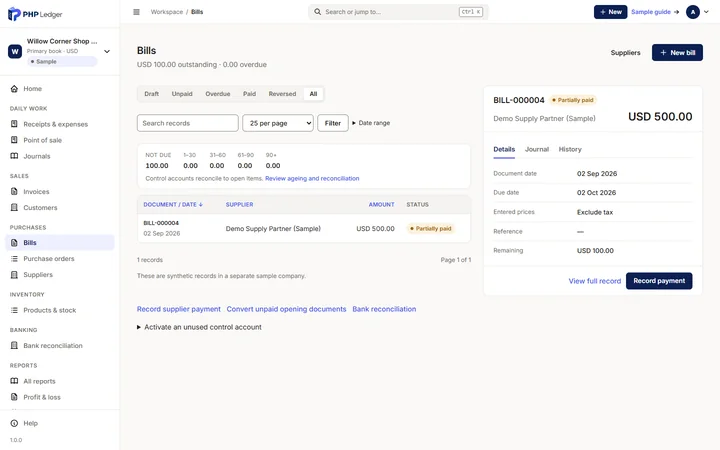Switch to the History tab
Image resolution: width=720 pixels, height=450 pixels.
(570, 149)
